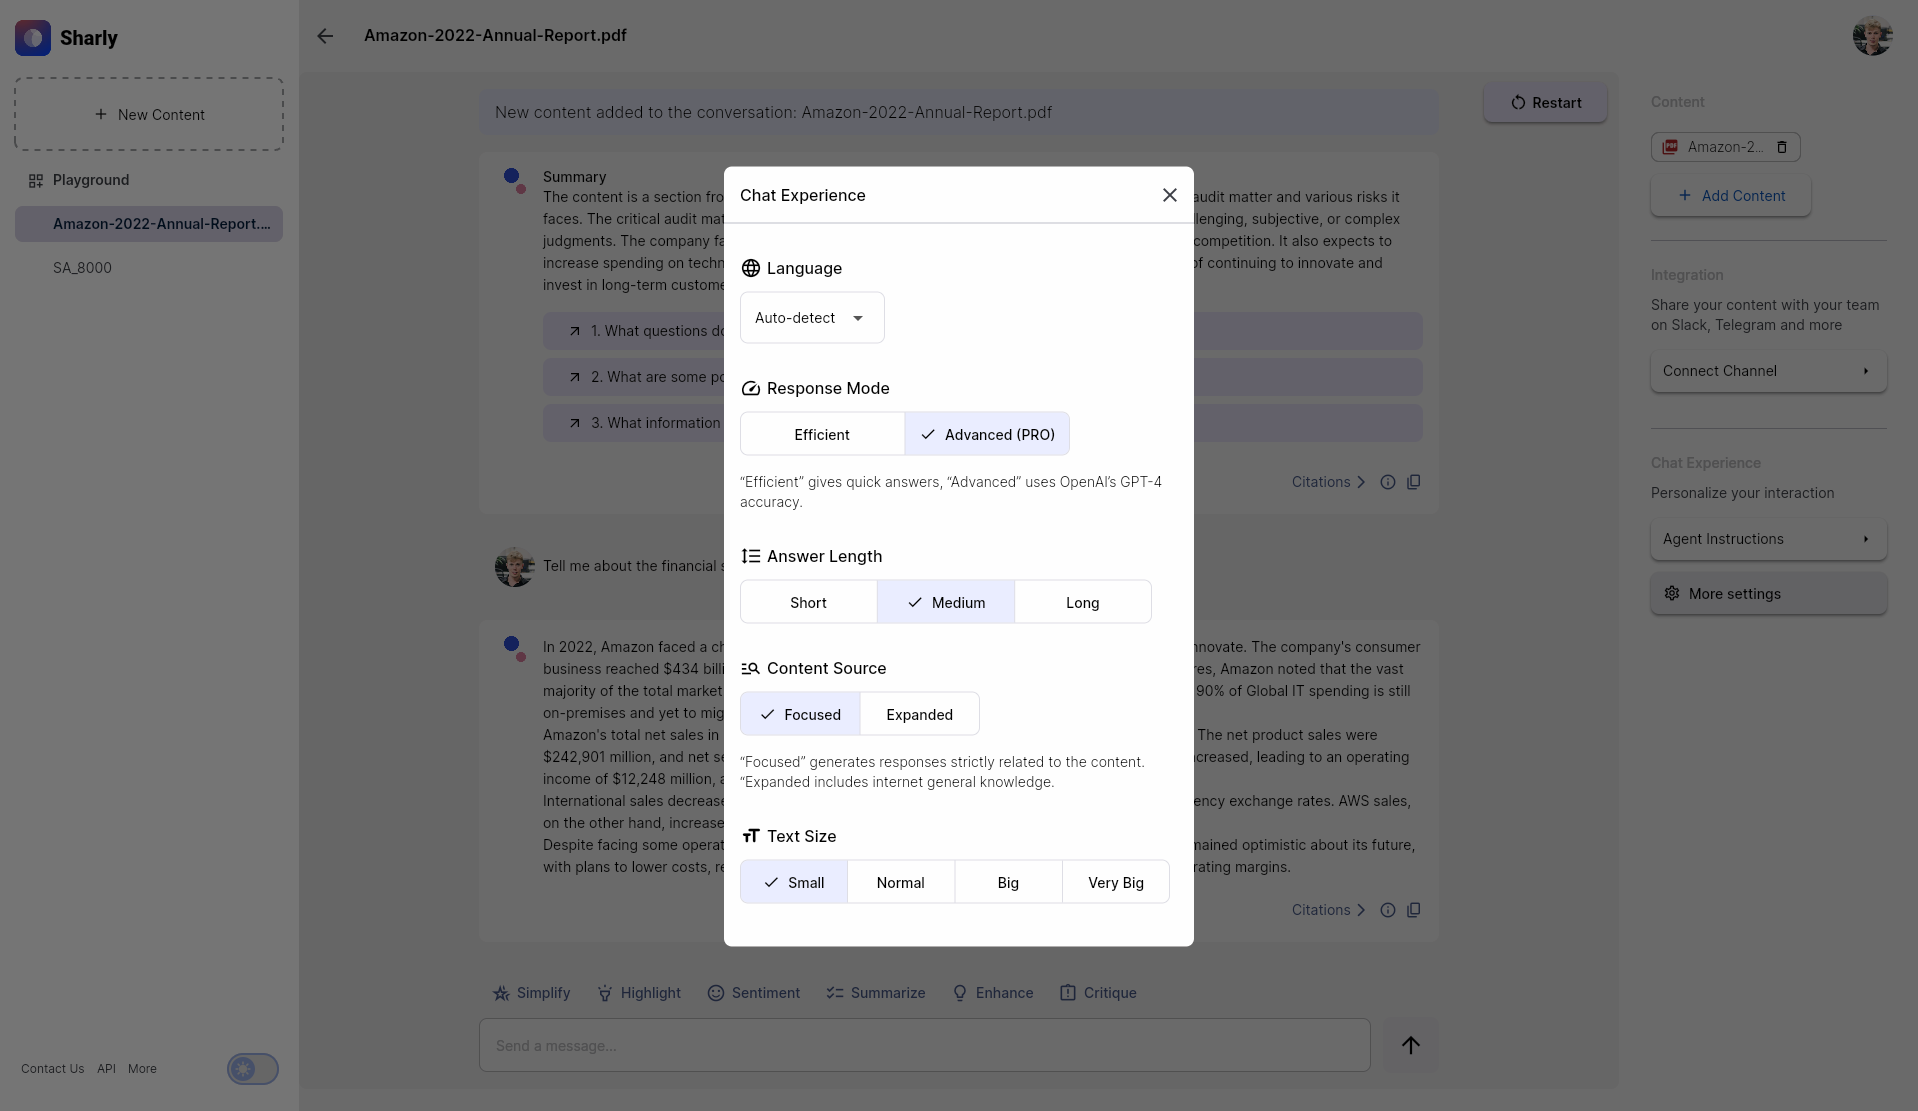This screenshot has height=1111, width=1918.
Task: Click the Highlight marker icon
Action: 605,992
